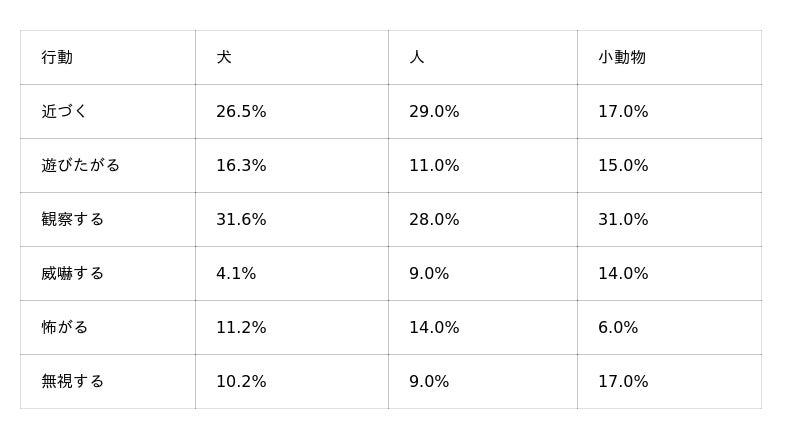Select the 観察する row label
The image size is (800, 439).
pyautogui.click(x=73, y=220)
